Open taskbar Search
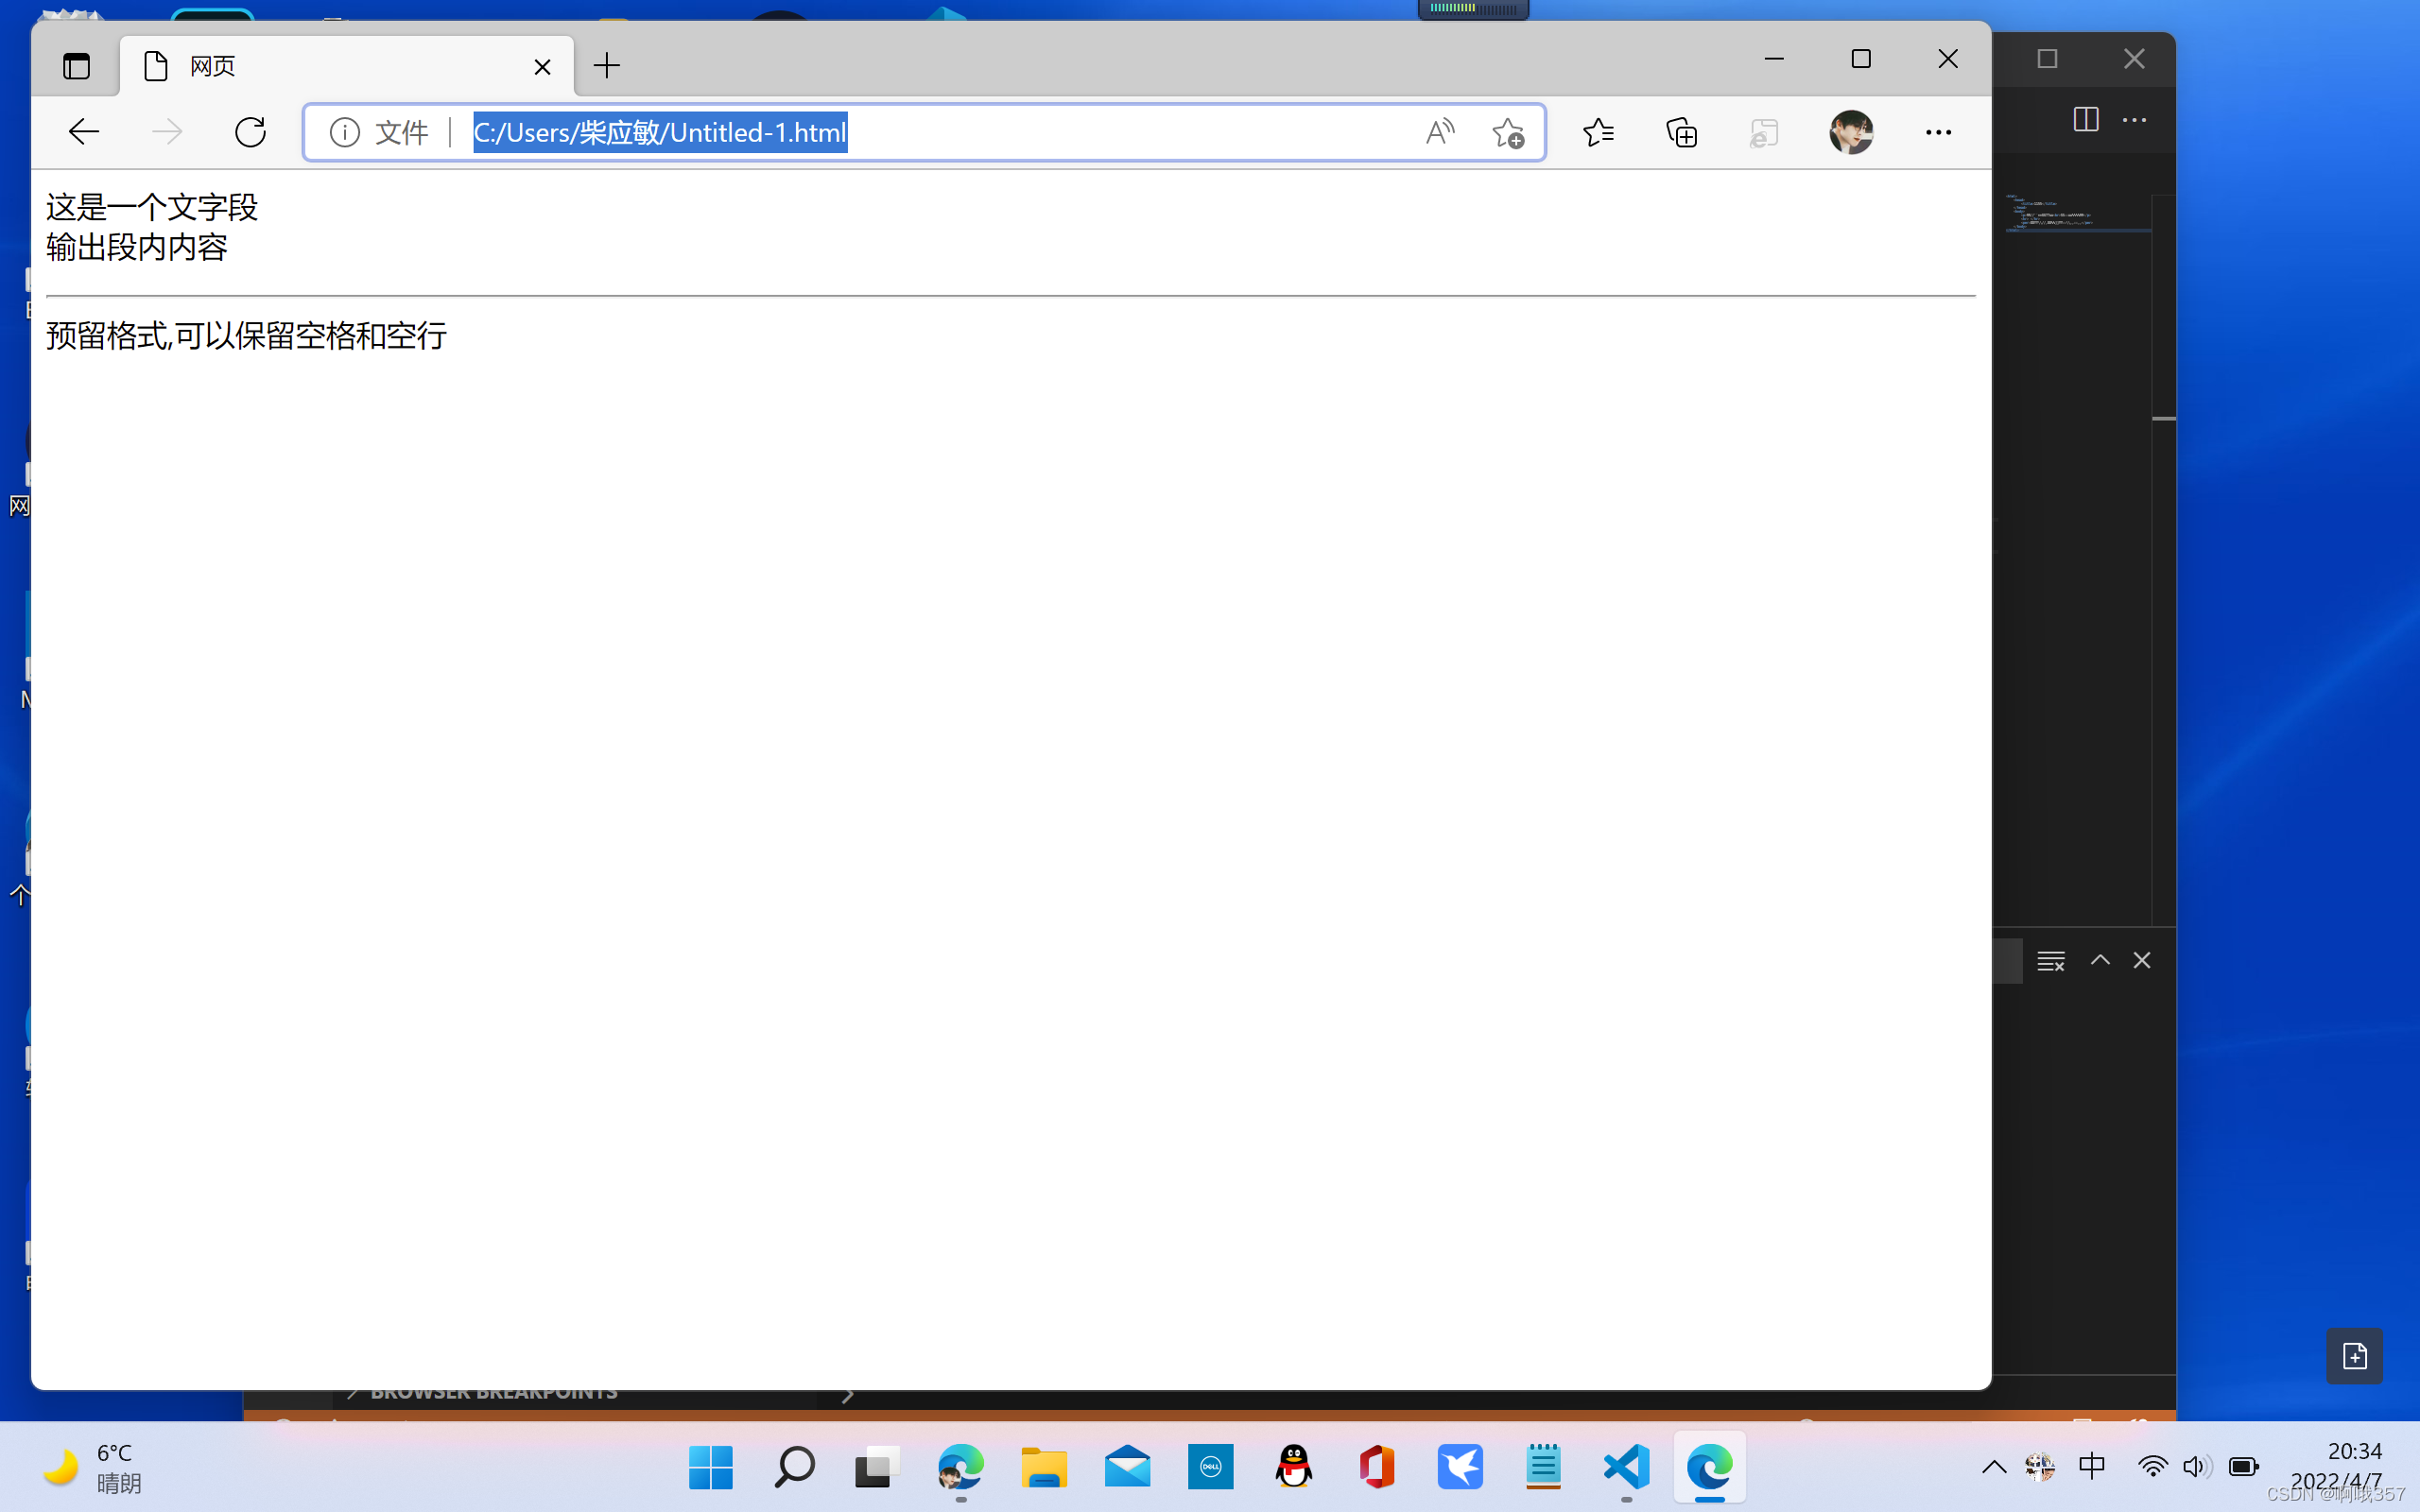The height and width of the screenshot is (1512, 2420). coord(794,1467)
